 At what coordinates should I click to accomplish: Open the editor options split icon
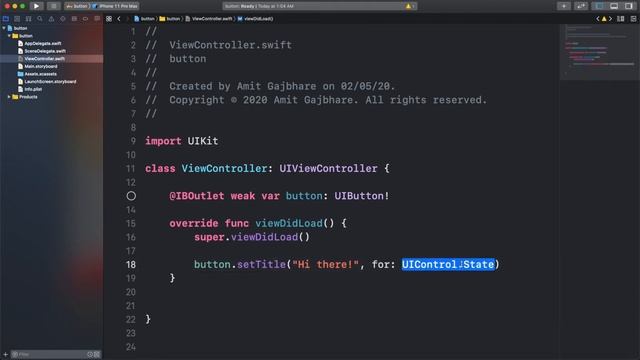coord(620,19)
